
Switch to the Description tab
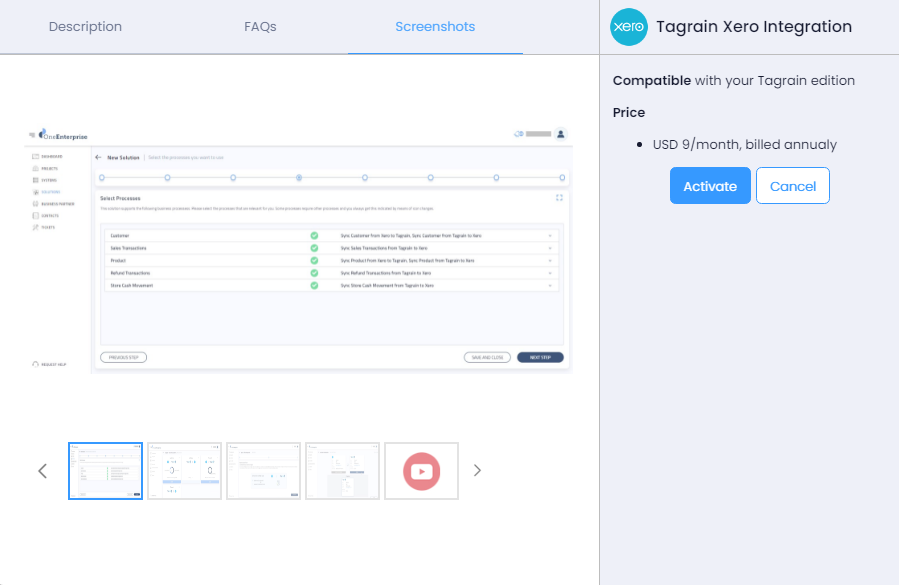pos(85,27)
